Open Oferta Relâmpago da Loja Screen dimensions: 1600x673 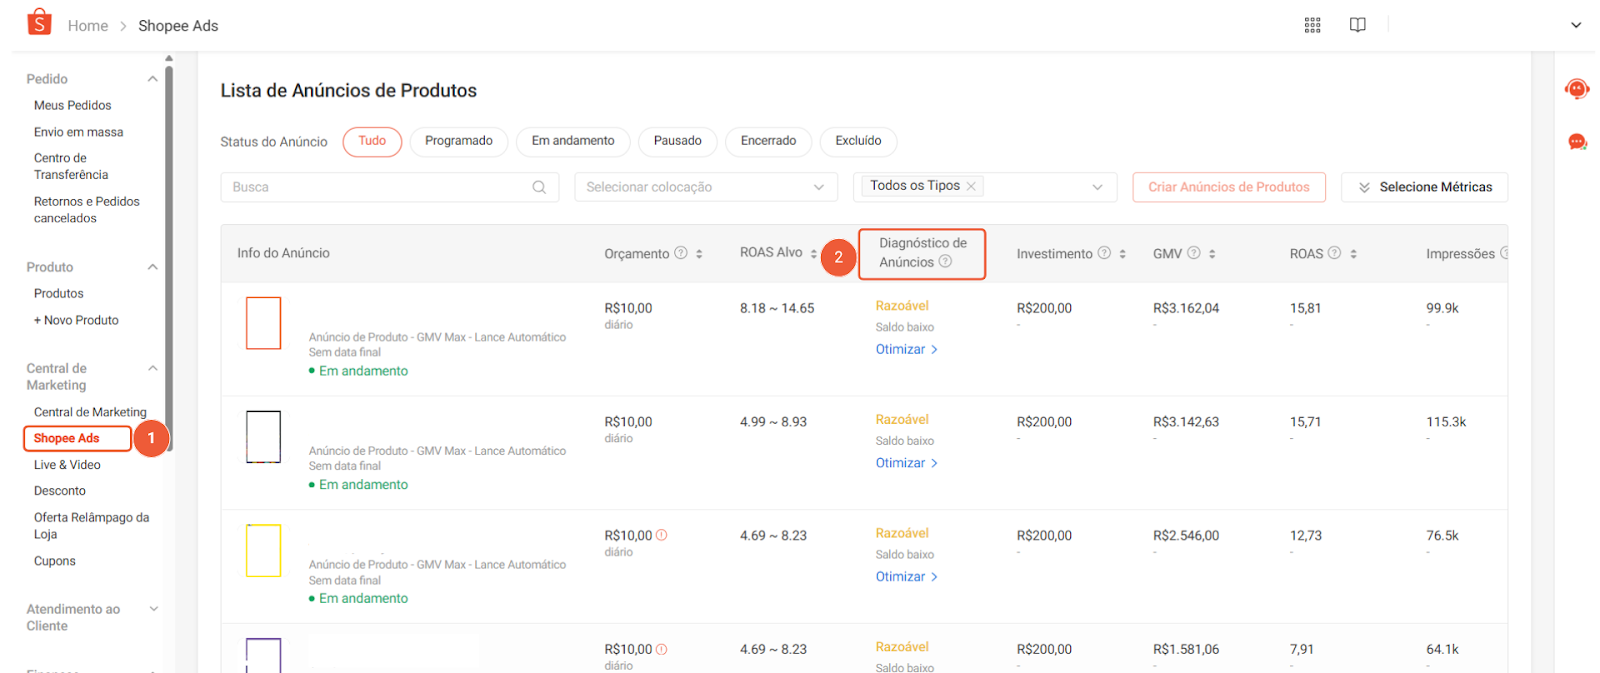point(91,526)
